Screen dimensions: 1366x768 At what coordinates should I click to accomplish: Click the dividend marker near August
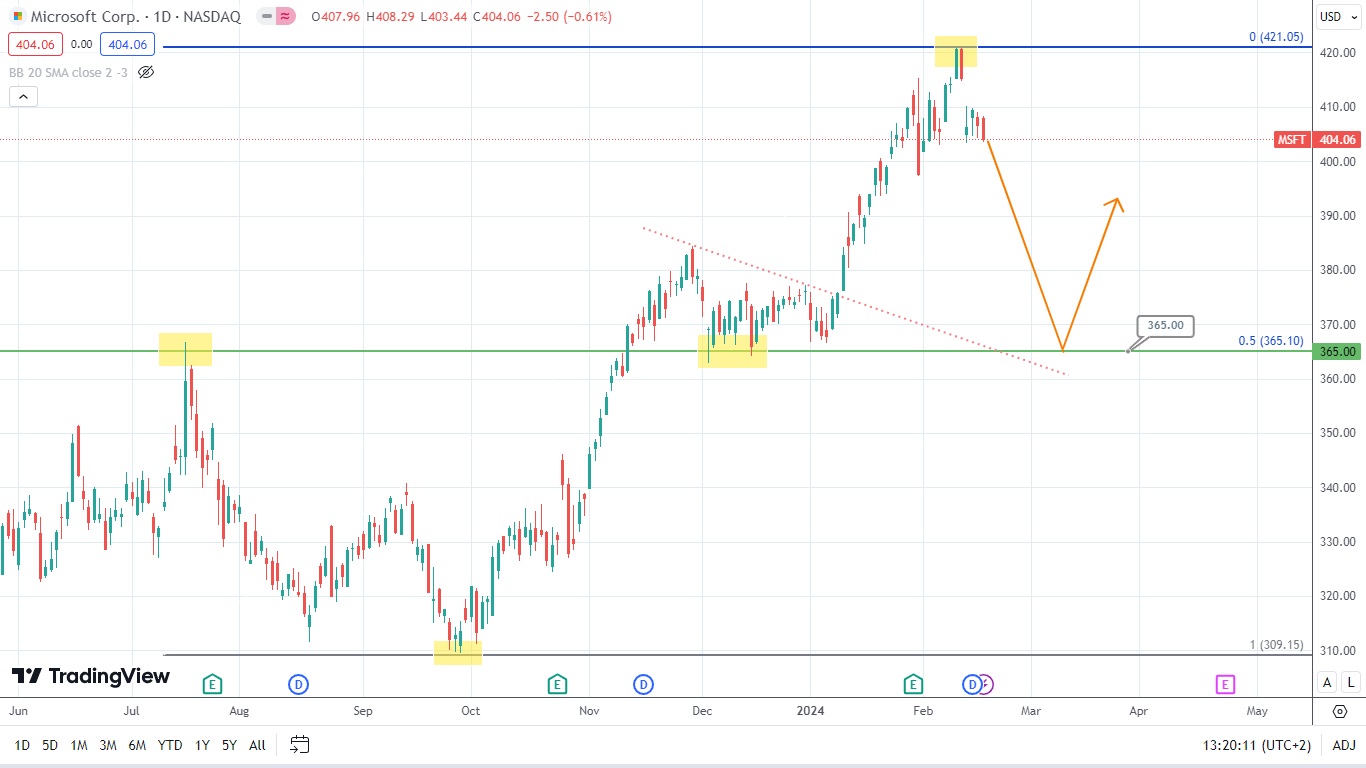(298, 684)
